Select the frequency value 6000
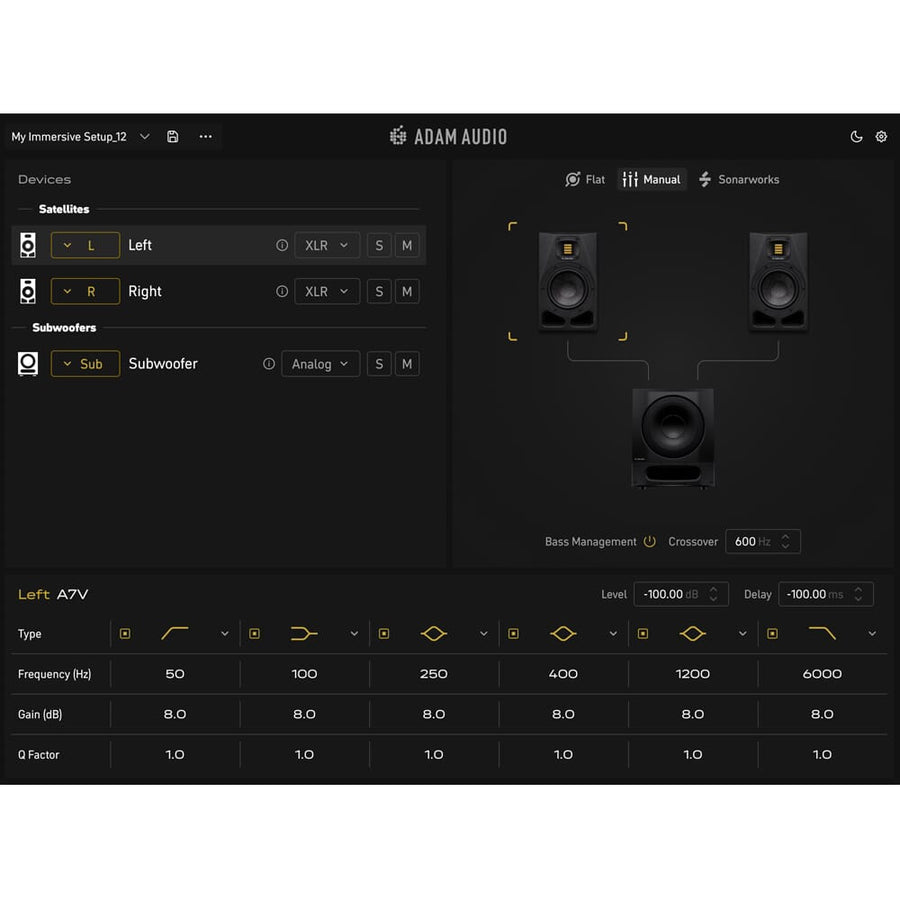Screen dimensions: 900x900 822,674
